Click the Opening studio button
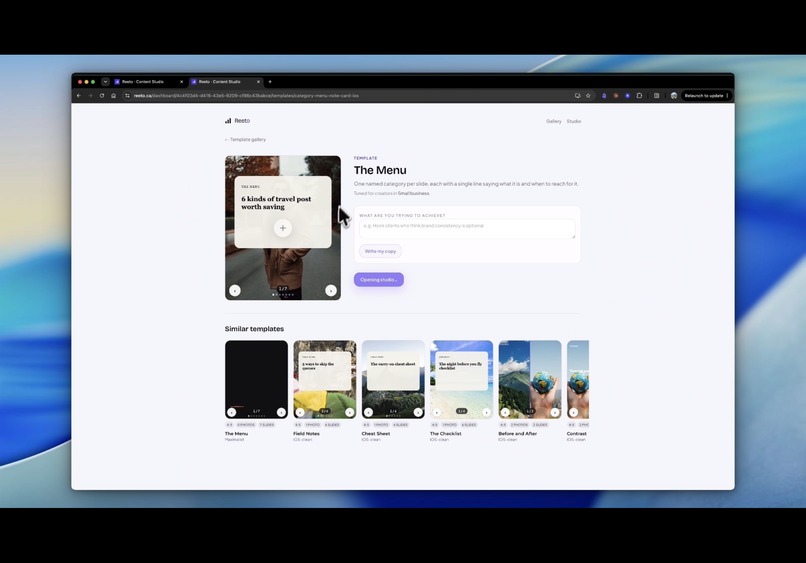Image resolution: width=806 pixels, height=563 pixels. pos(379,280)
